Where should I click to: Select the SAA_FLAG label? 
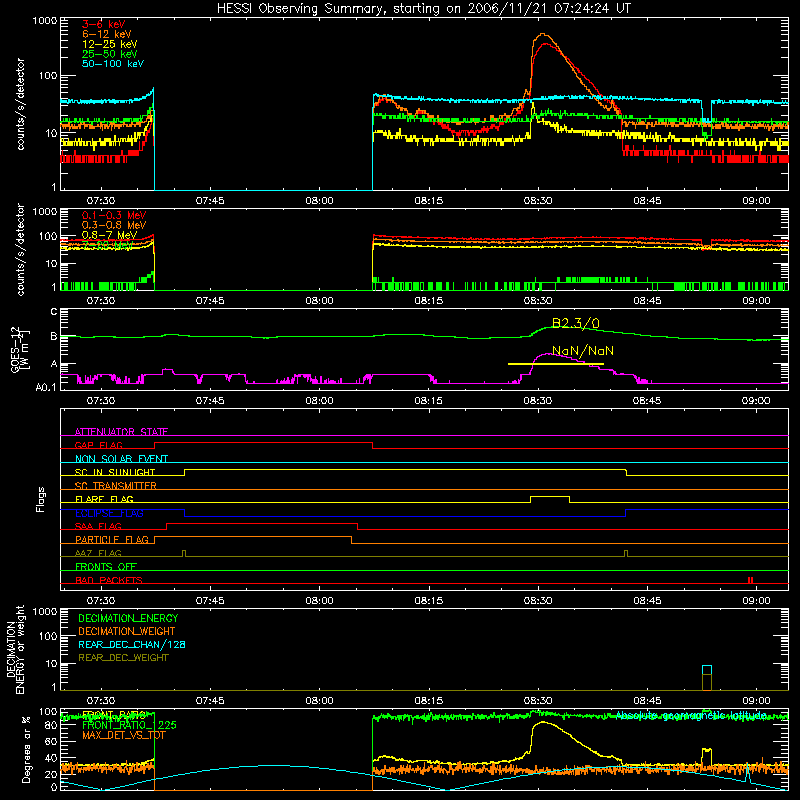(x=98, y=526)
